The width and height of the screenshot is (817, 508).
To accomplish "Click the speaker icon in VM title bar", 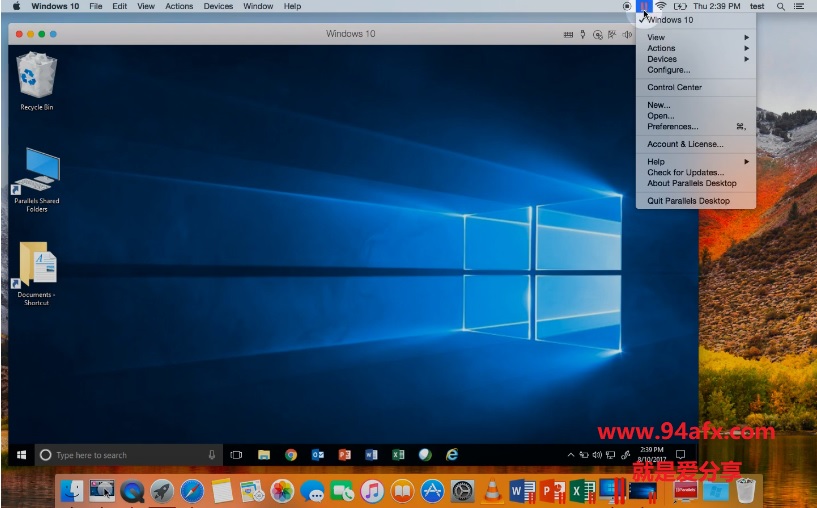I will tap(627, 34).
